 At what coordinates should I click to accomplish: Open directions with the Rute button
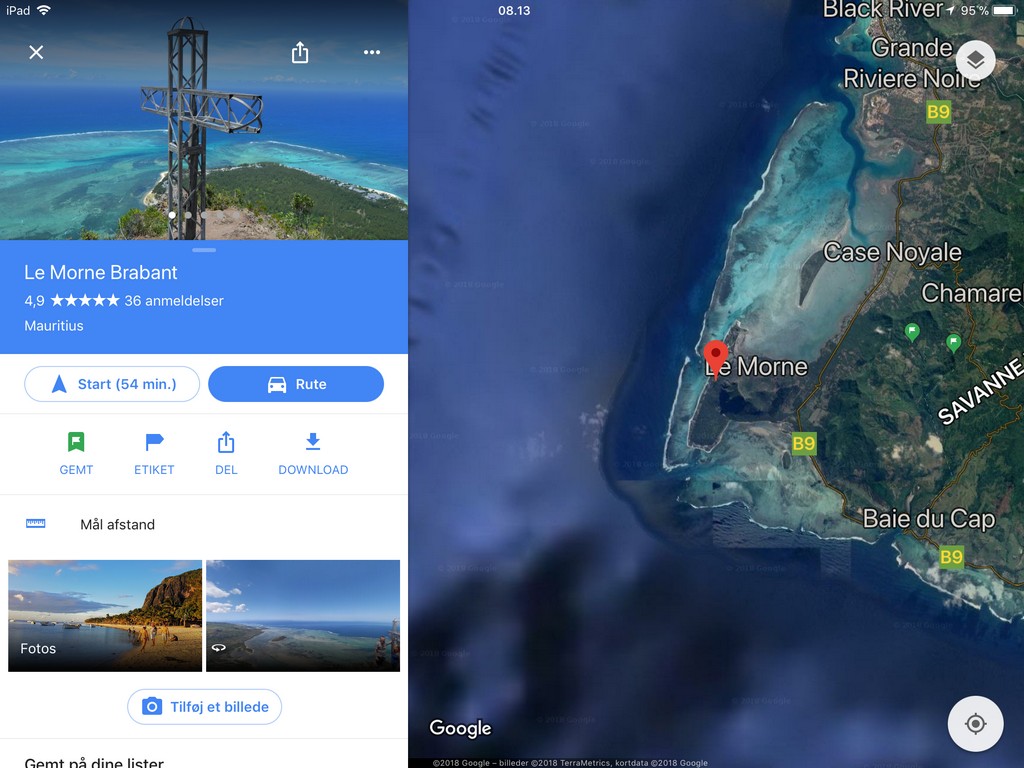(296, 384)
